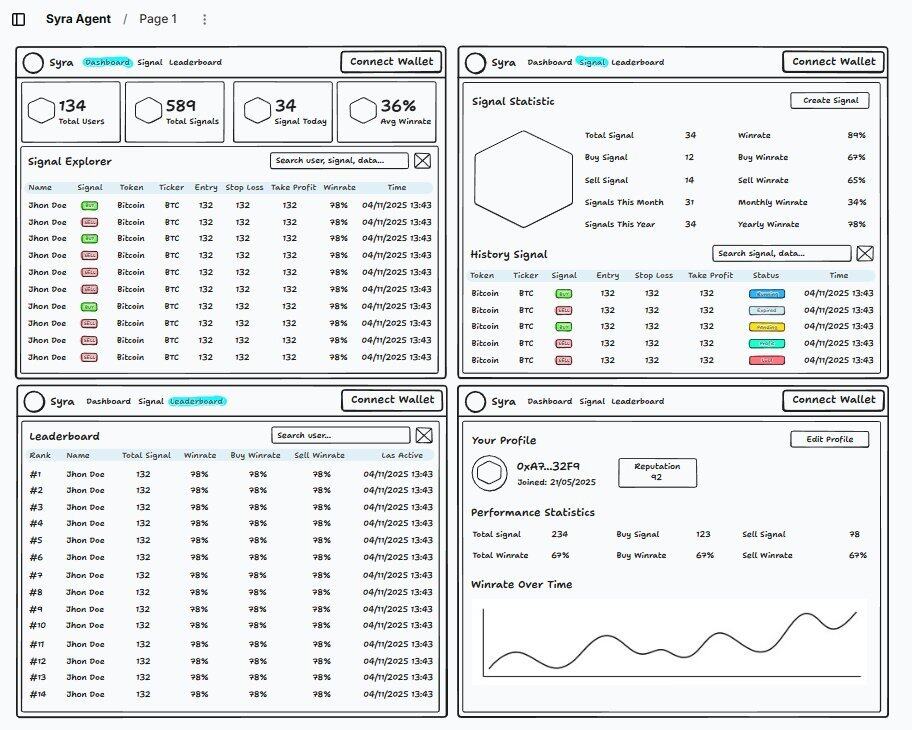Click the Search user, signal, data field
This screenshot has width=912, height=730.
339,161
